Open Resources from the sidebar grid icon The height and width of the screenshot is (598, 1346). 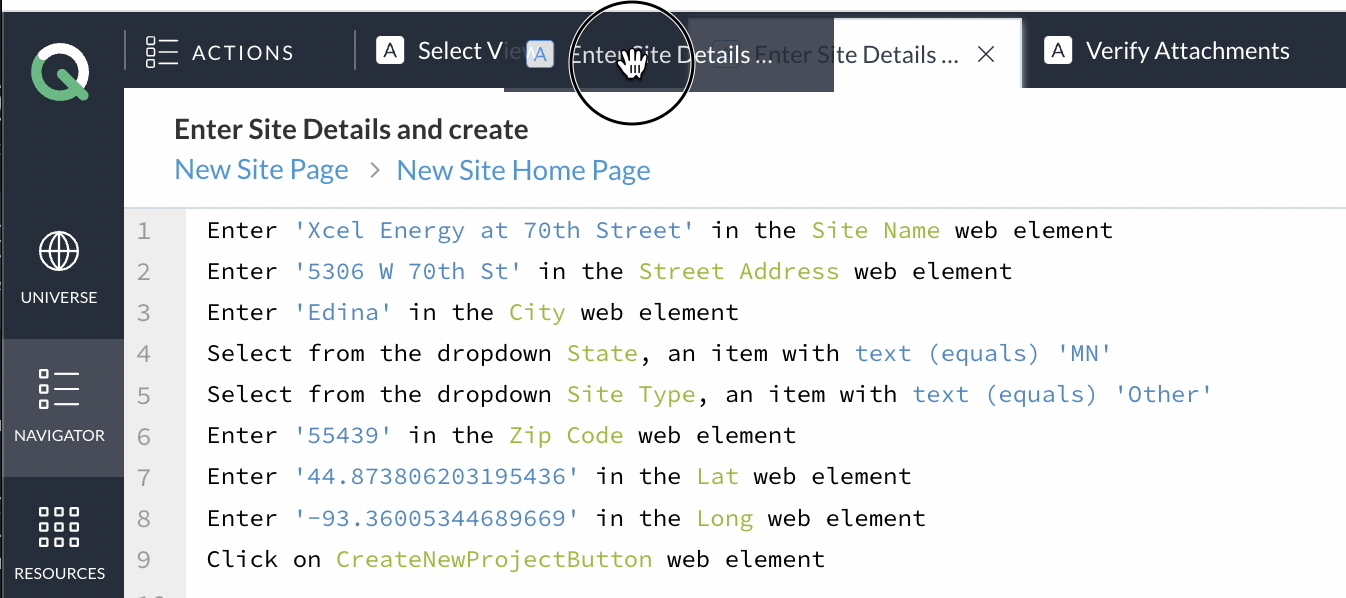point(59,527)
